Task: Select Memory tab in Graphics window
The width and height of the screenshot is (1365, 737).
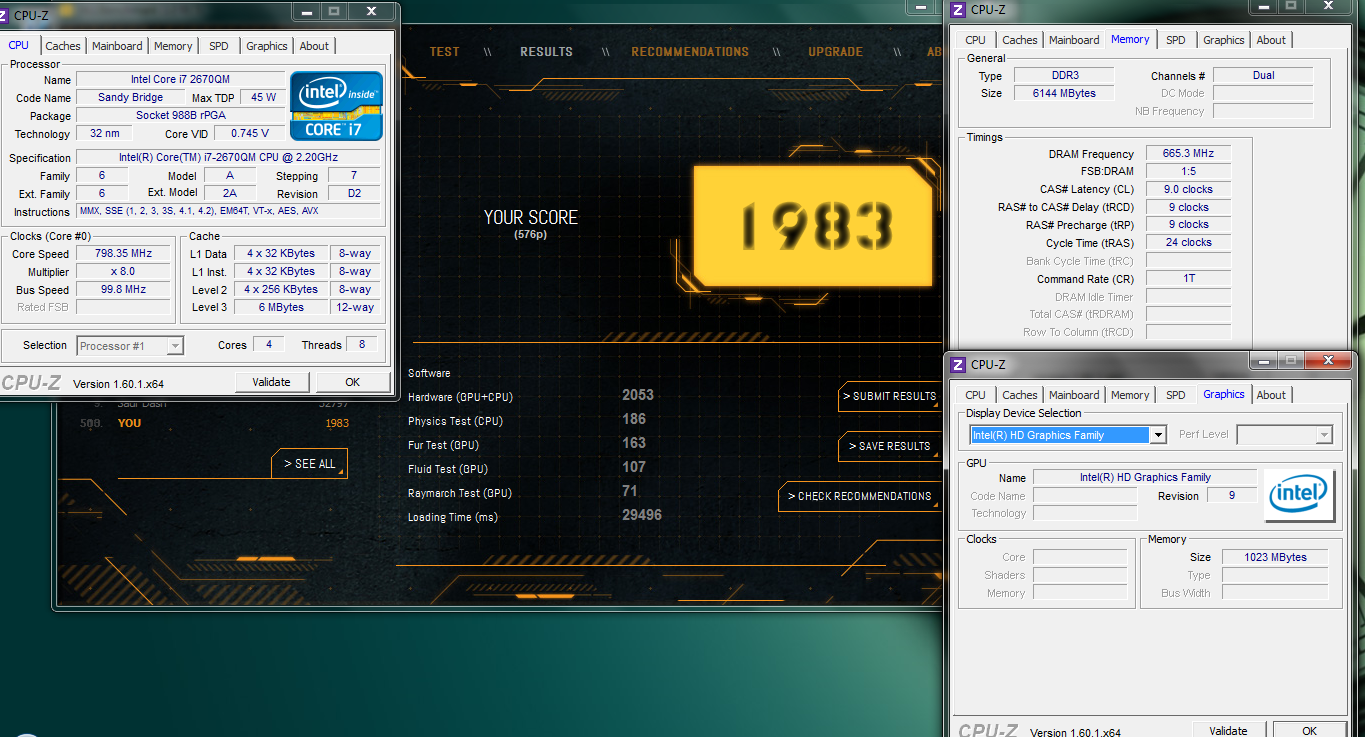Action: pos(1130,395)
